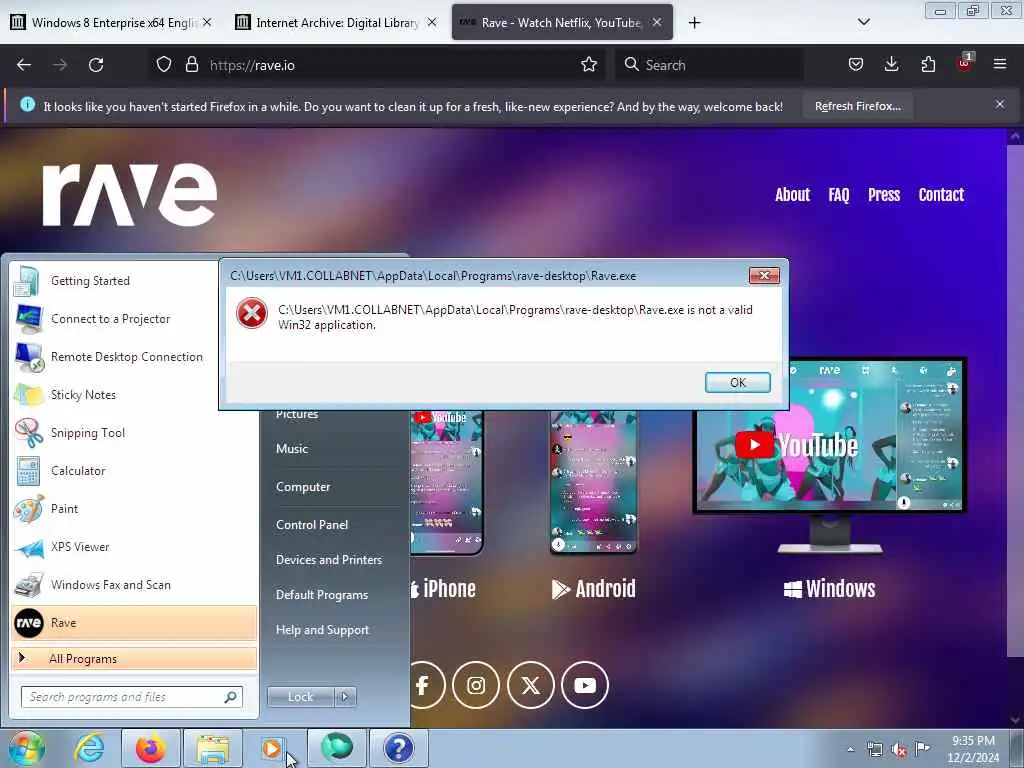This screenshot has width=1024, height=768.
Task: Launch the Snipping Tool
Action: click(x=134, y=432)
